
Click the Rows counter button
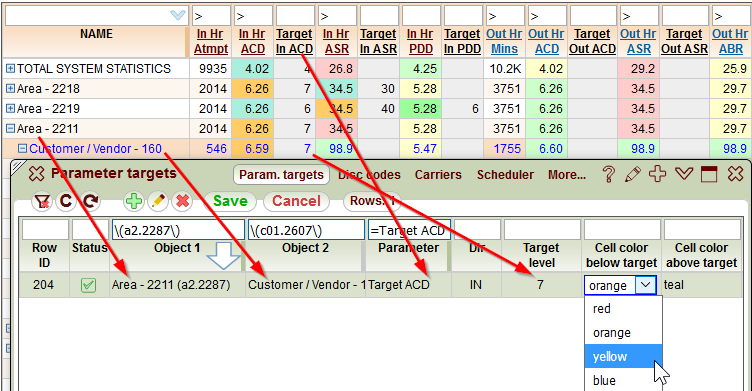372,201
